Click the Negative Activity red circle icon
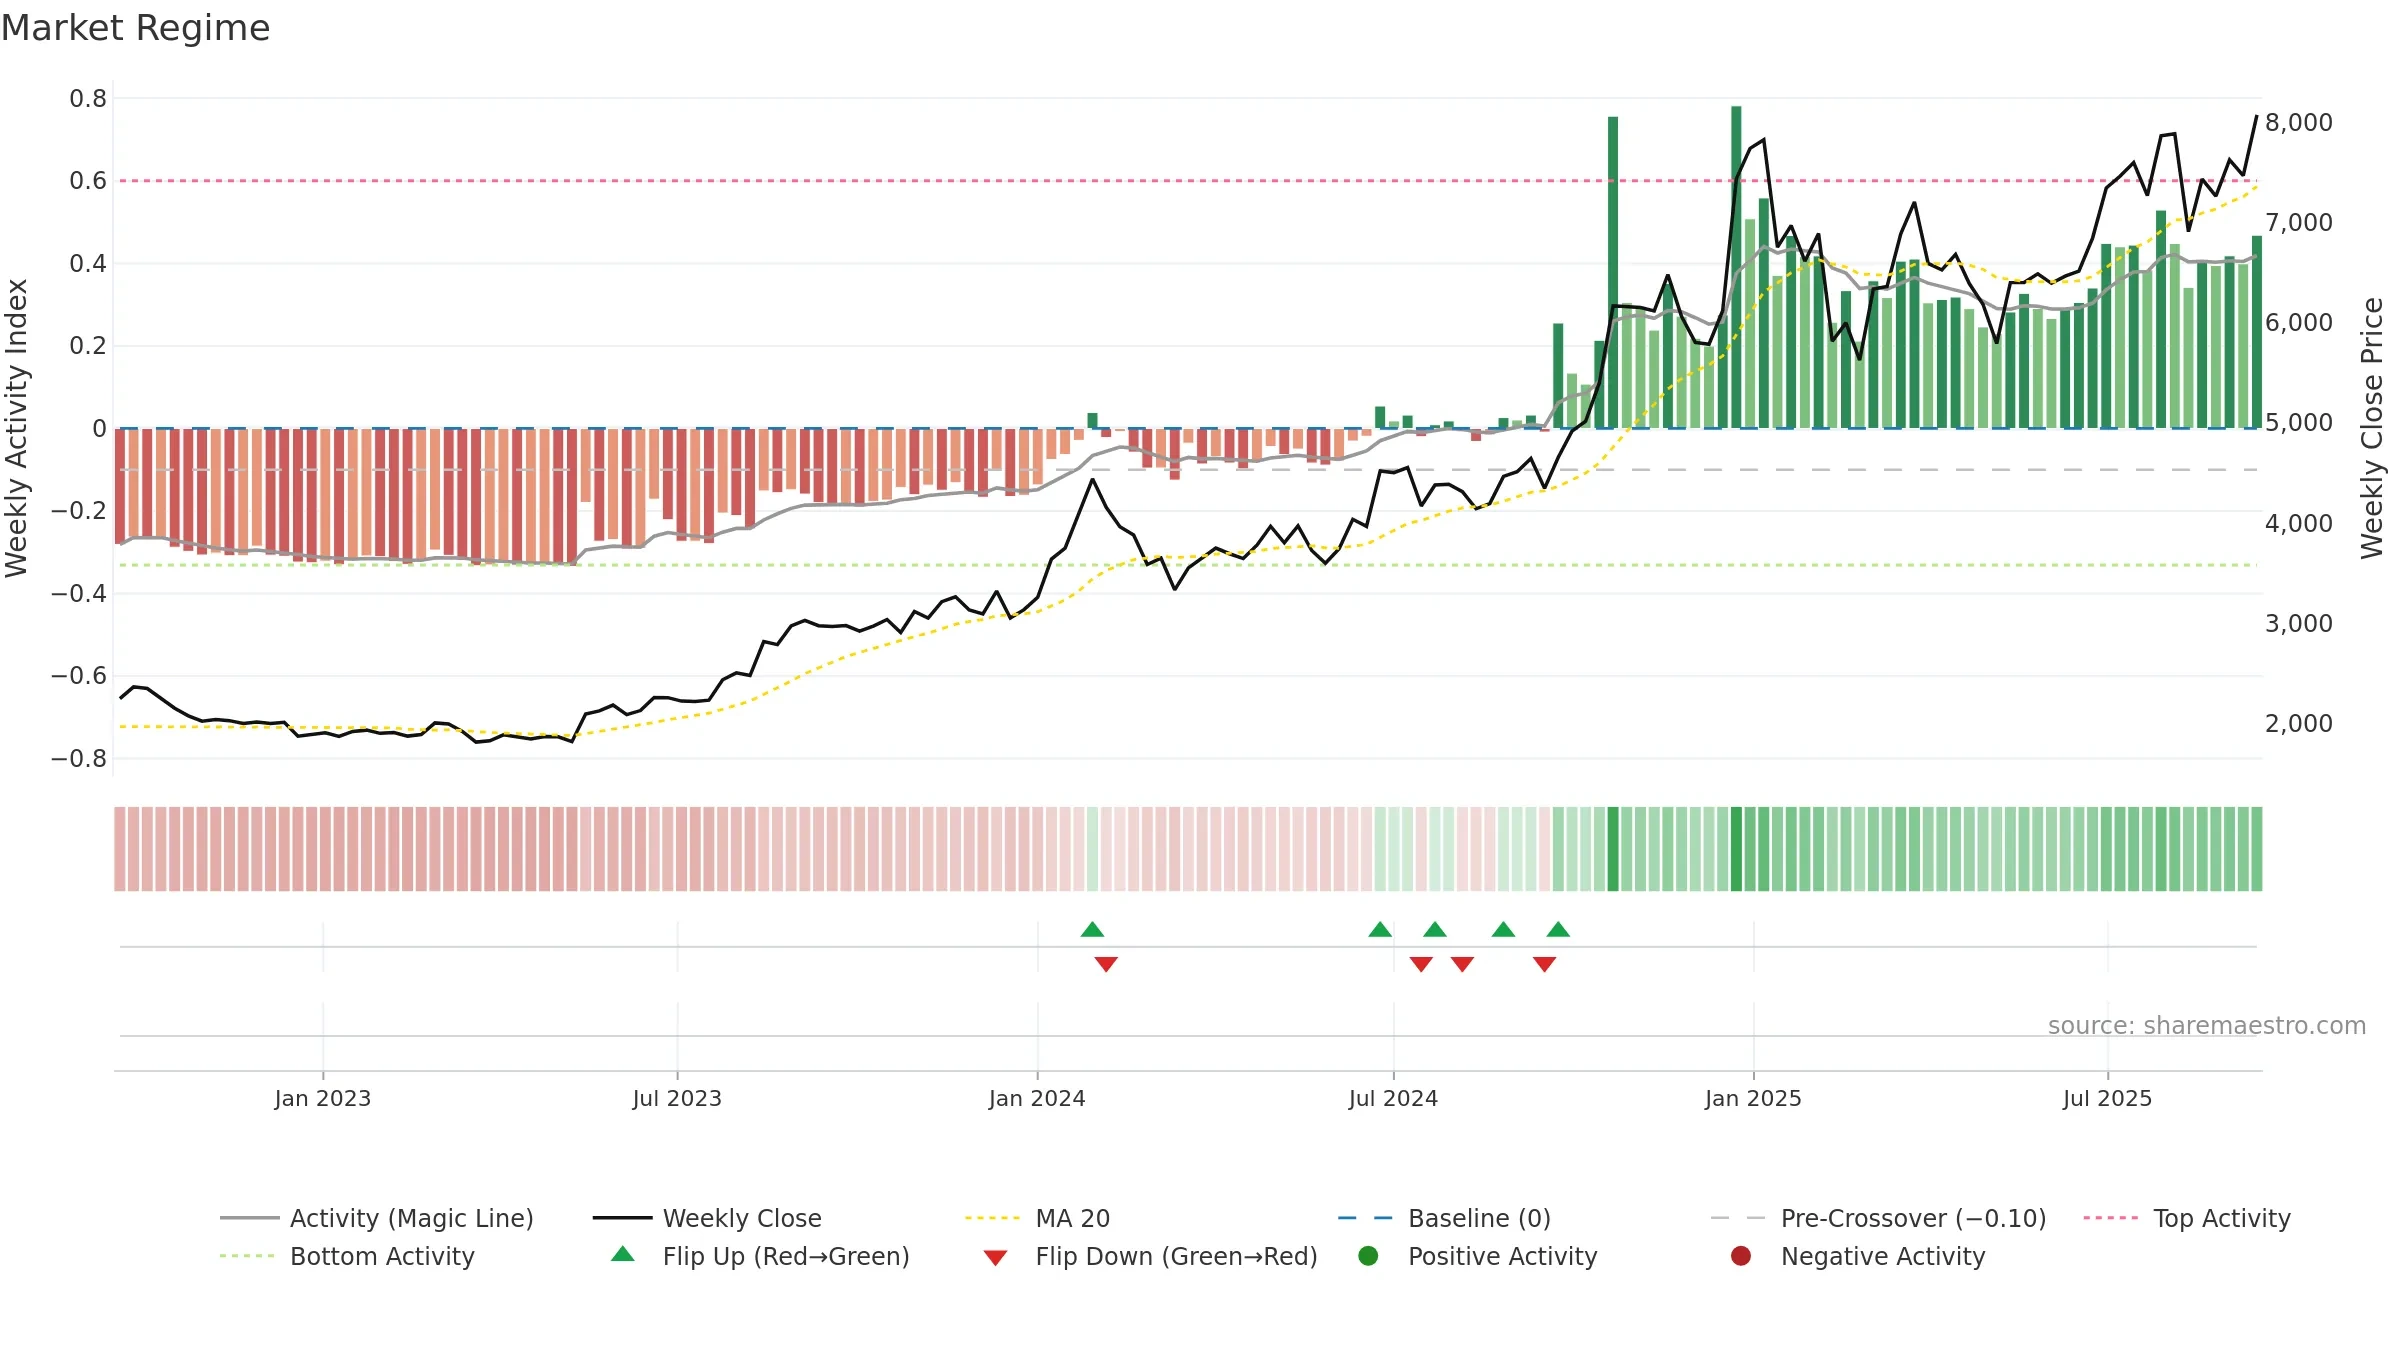 [1741, 1256]
